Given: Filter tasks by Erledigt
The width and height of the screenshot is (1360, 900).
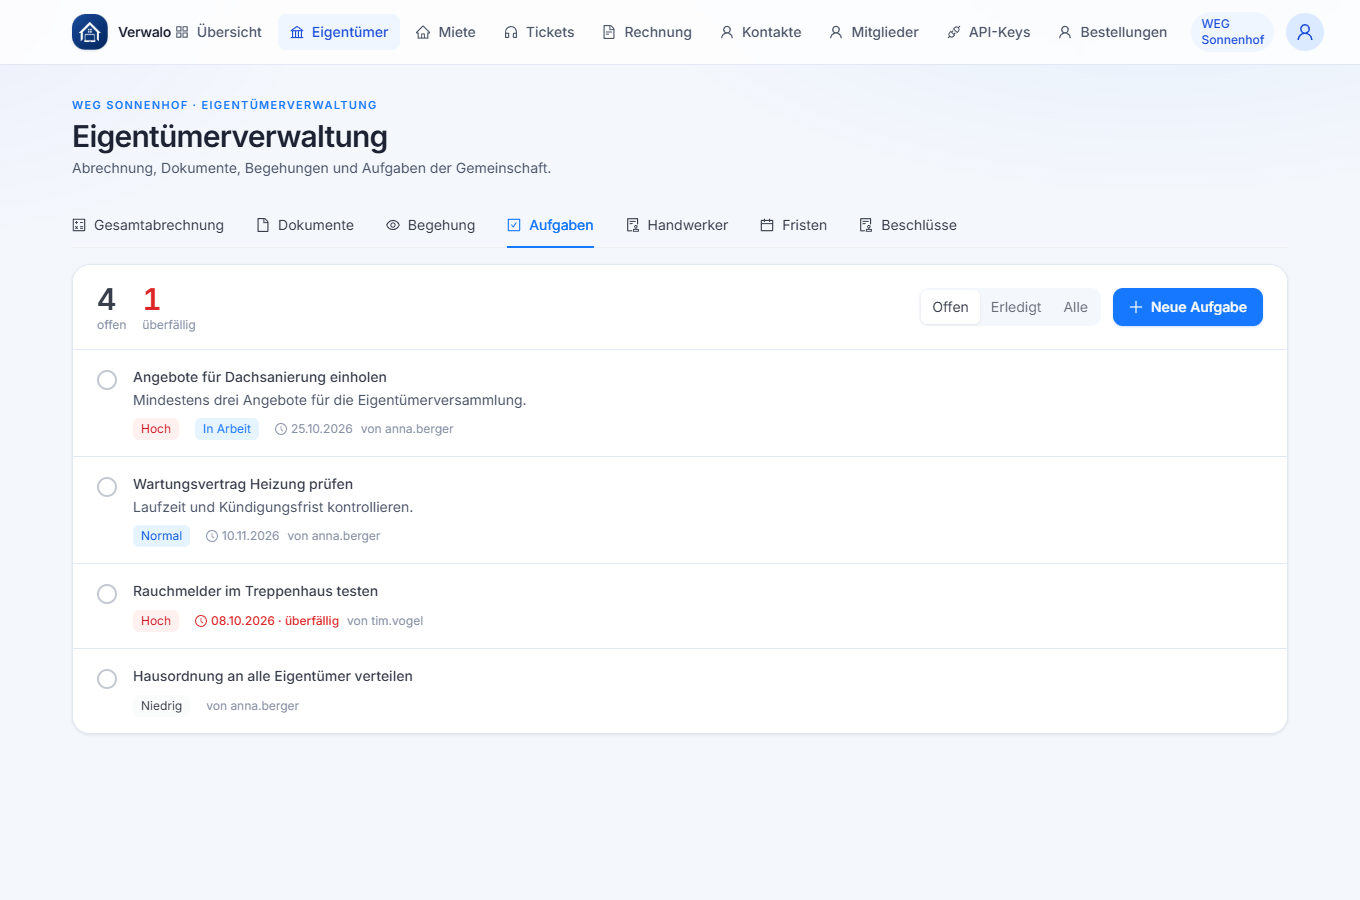Looking at the screenshot, I should (x=1016, y=307).
